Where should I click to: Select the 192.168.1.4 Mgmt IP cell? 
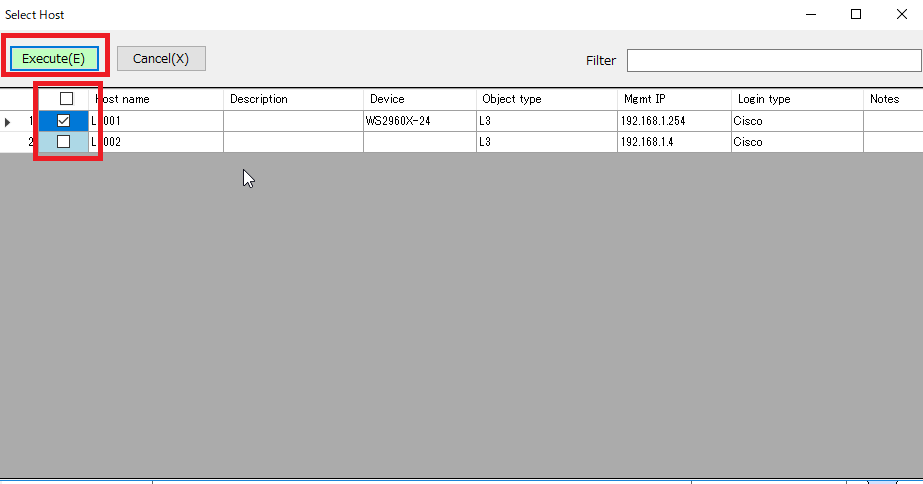(673, 142)
